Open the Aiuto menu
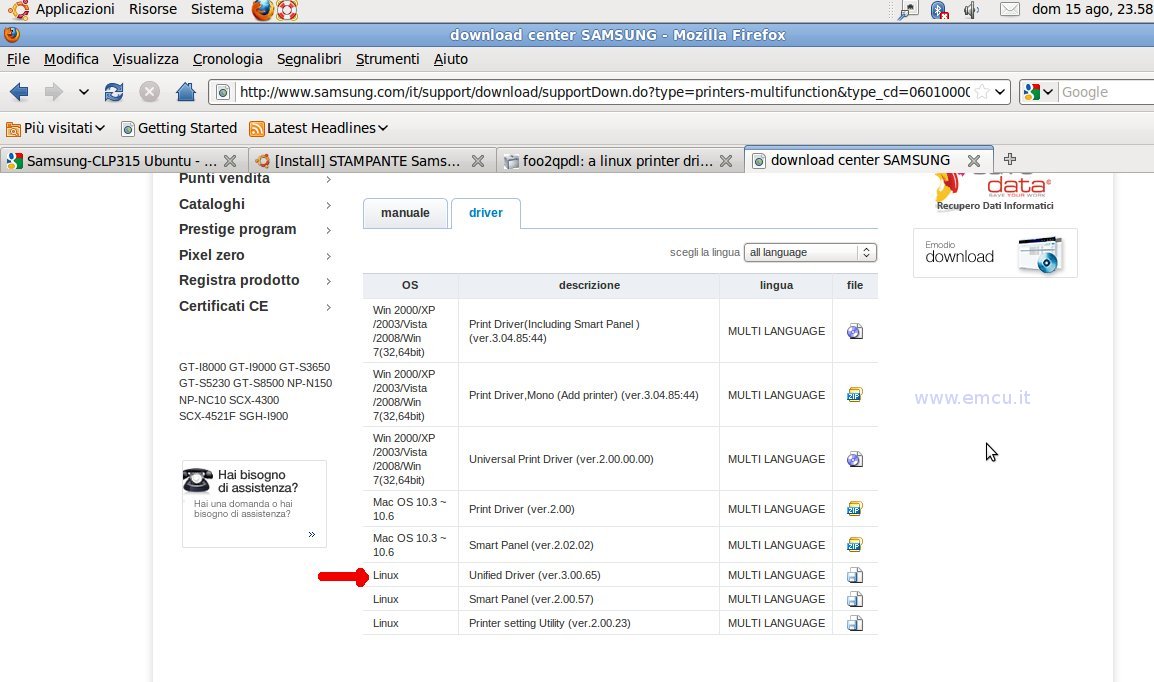The width and height of the screenshot is (1154, 682). 450,59
